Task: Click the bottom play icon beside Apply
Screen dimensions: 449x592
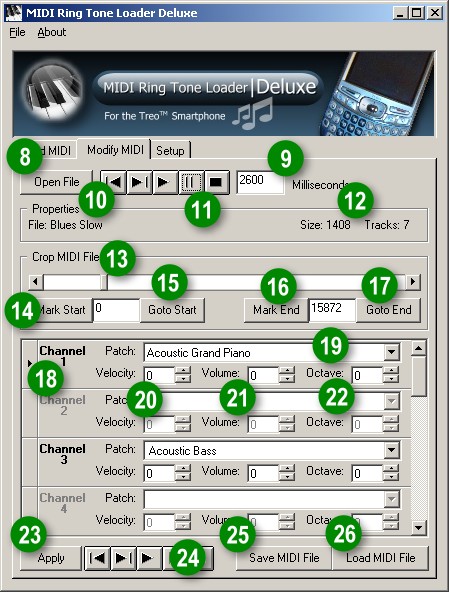Action: click(148, 558)
